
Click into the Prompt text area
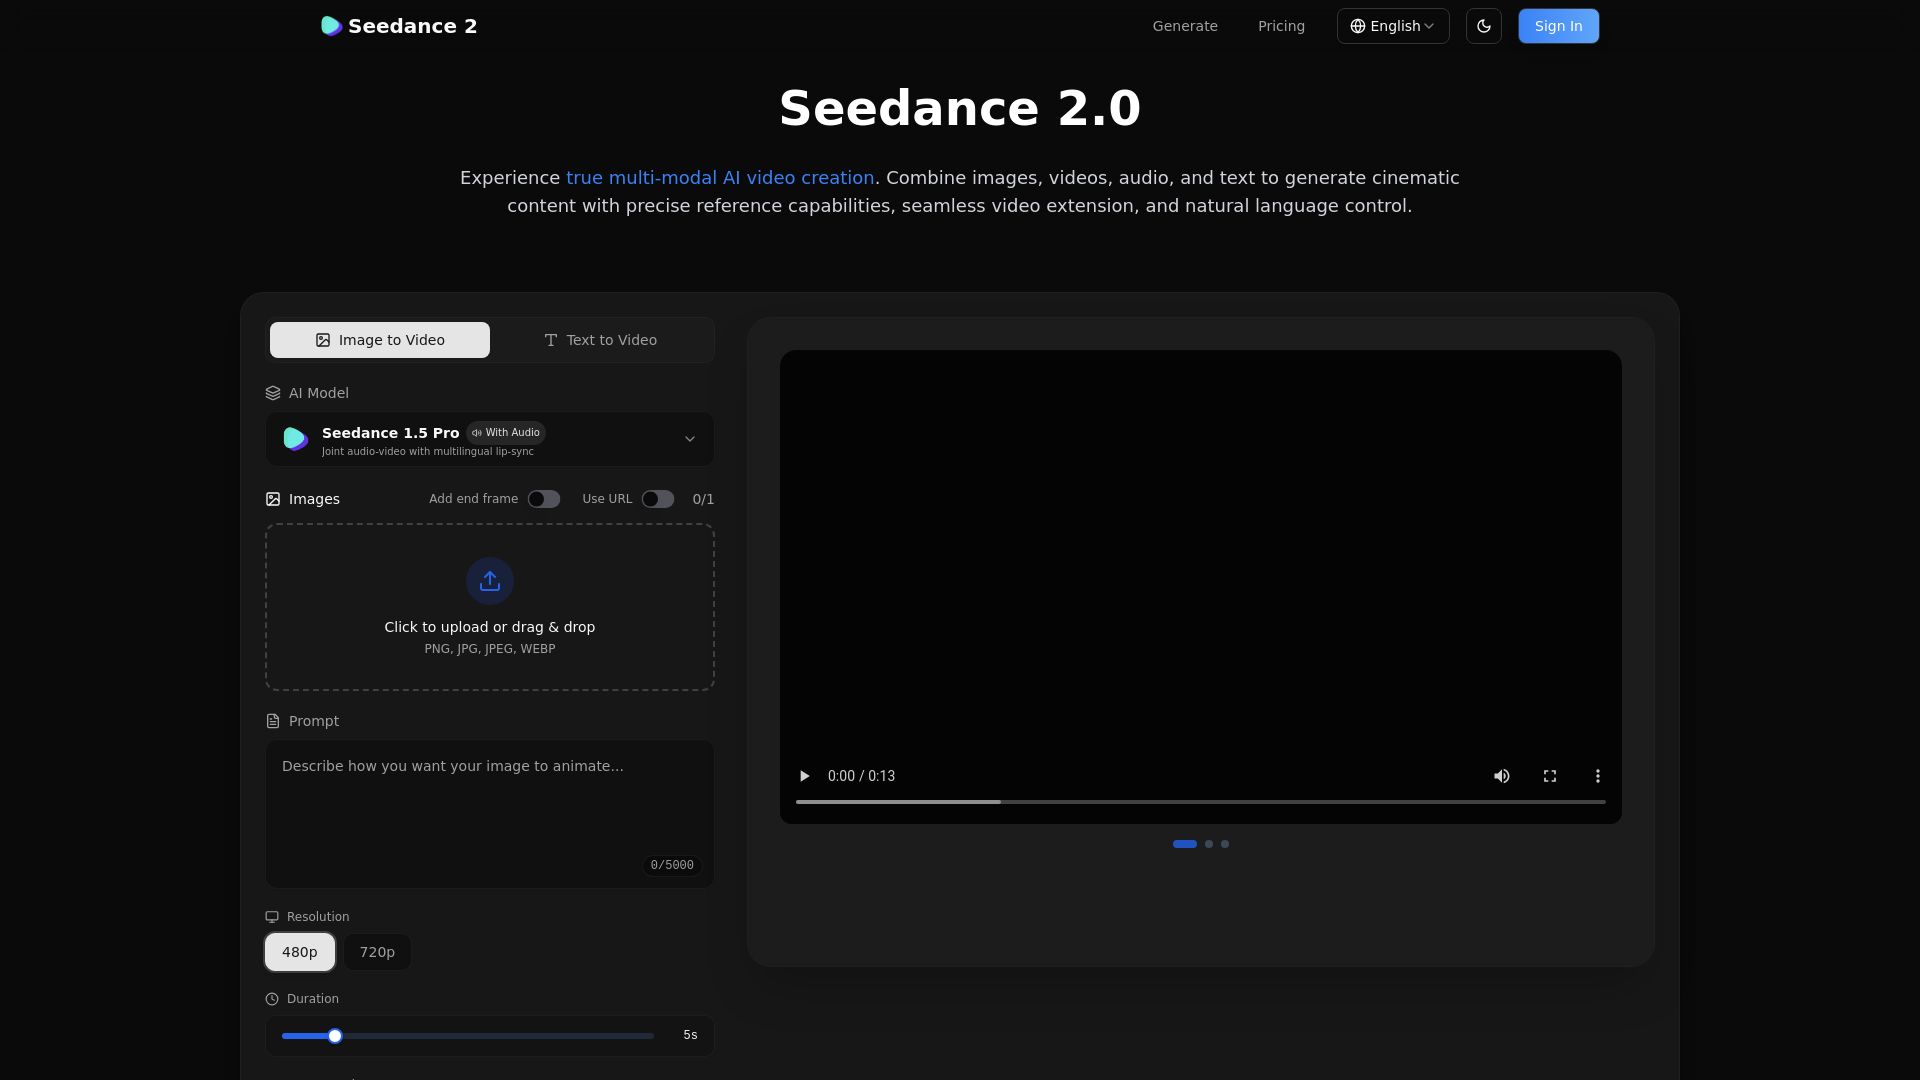490,814
